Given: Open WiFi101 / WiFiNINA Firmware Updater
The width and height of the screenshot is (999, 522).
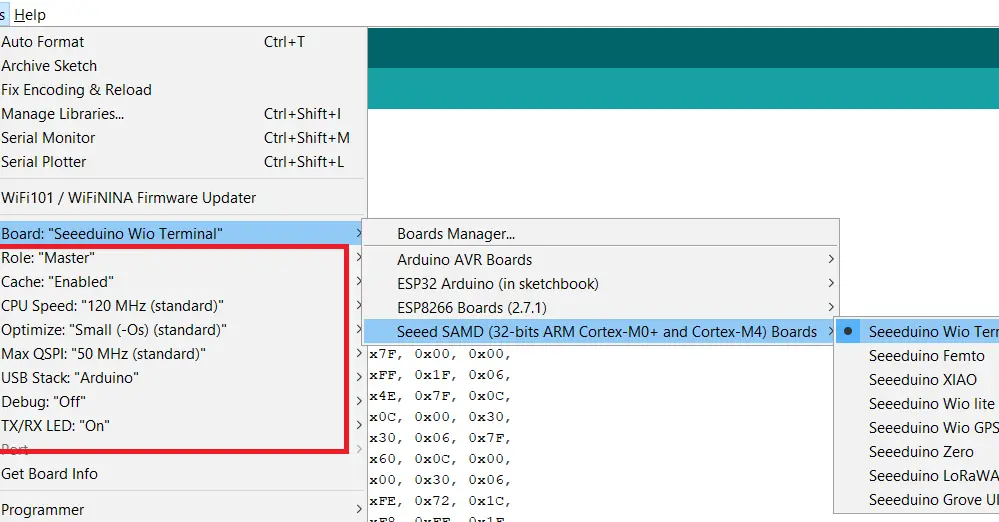Looking at the screenshot, I should pyautogui.click(x=183, y=198).
